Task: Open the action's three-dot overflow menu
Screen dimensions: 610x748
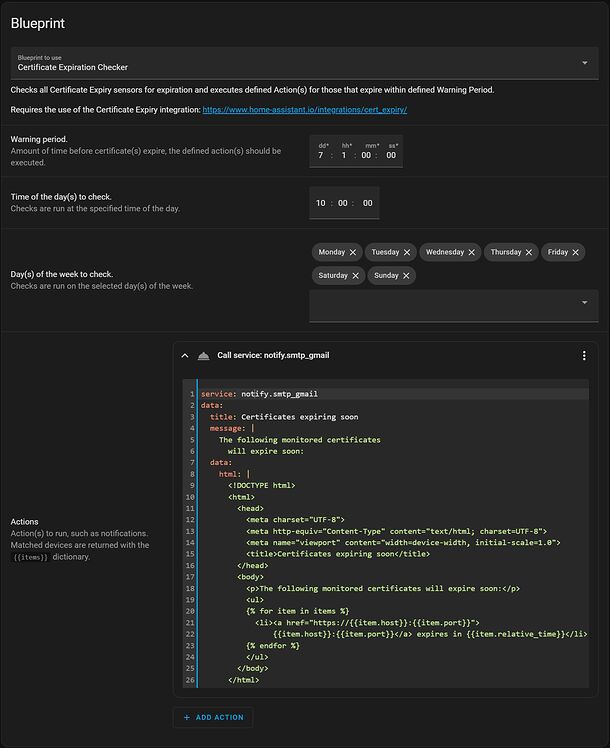Action: pyautogui.click(x=584, y=356)
